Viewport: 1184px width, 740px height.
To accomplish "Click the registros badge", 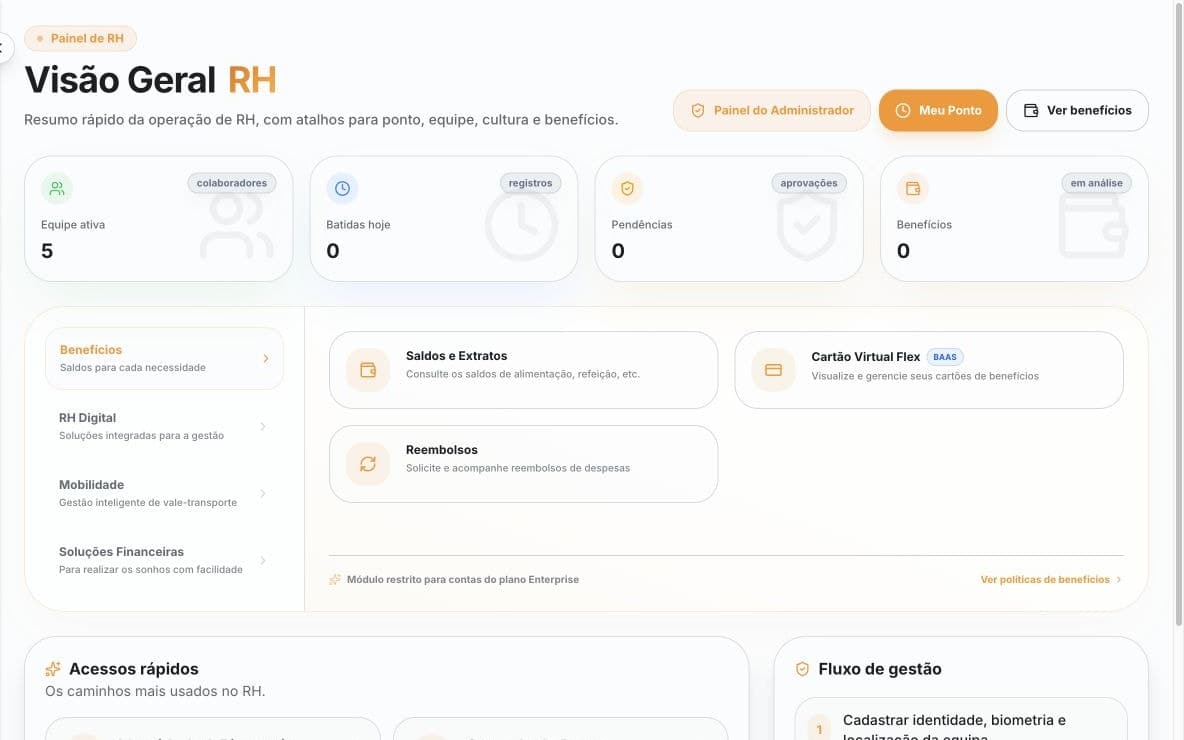I will click(x=530, y=183).
